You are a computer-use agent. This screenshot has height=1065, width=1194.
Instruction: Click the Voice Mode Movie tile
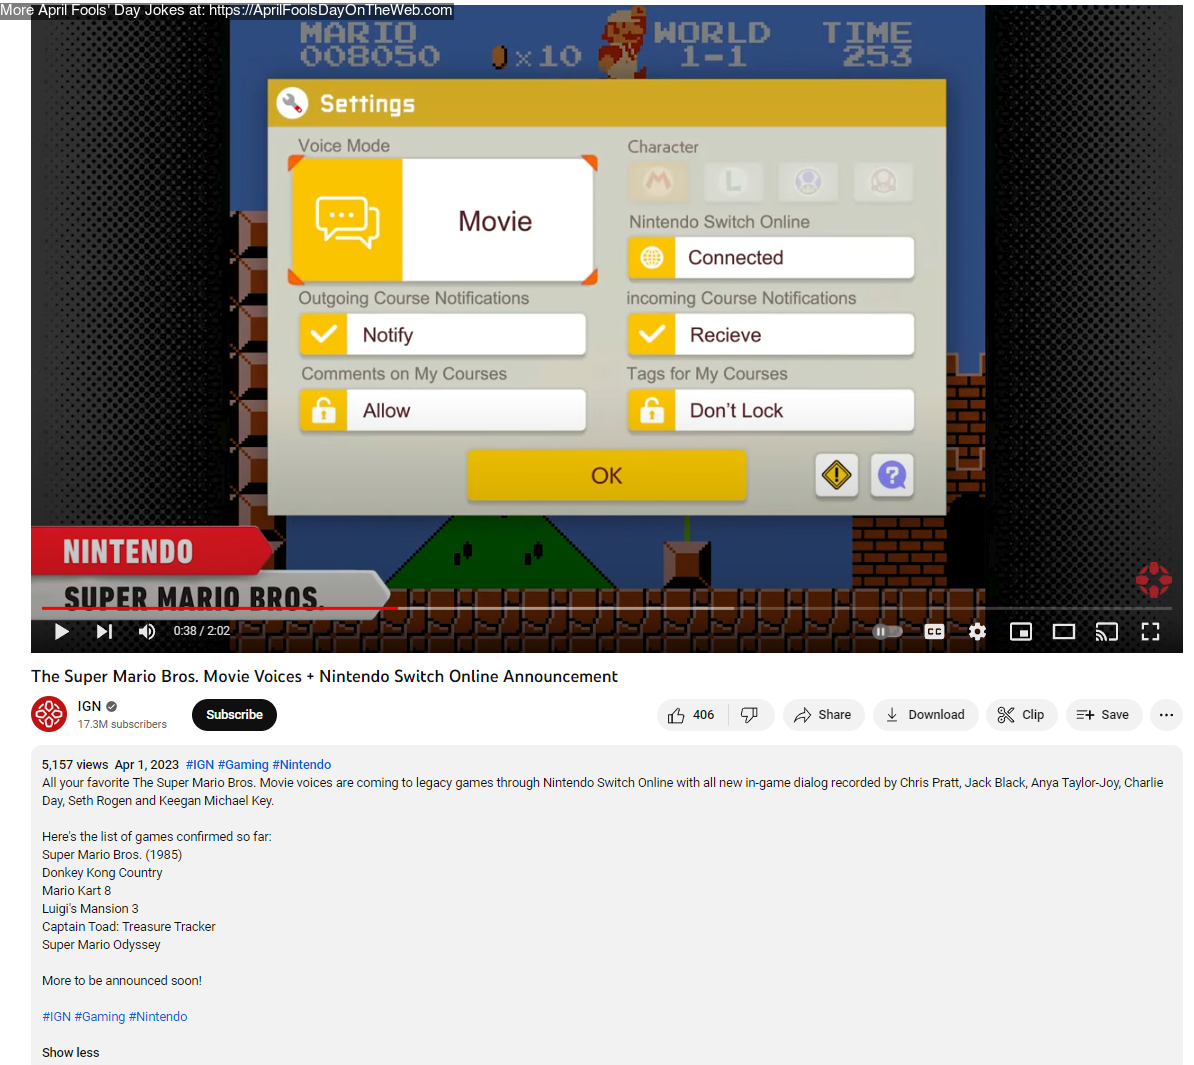pos(442,220)
